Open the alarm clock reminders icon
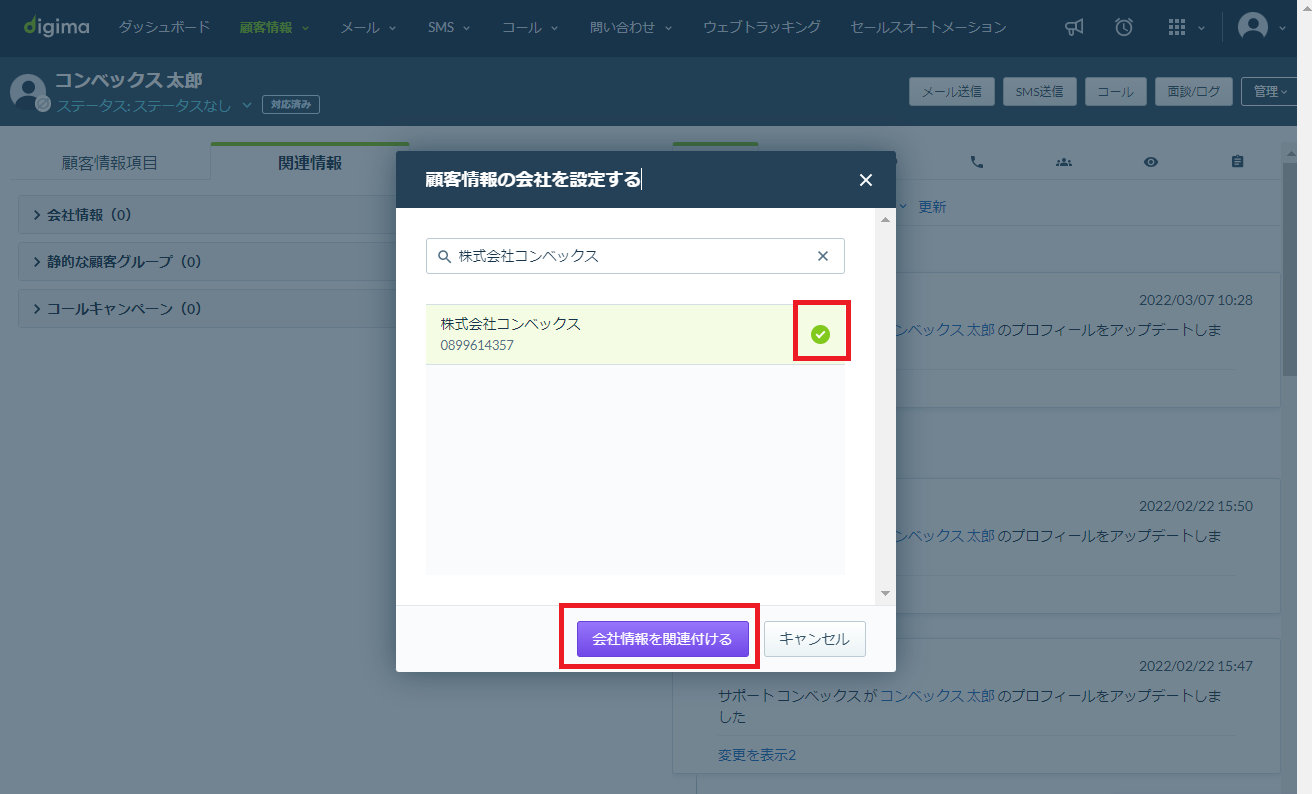1312x794 pixels. [x=1124, y=27]
